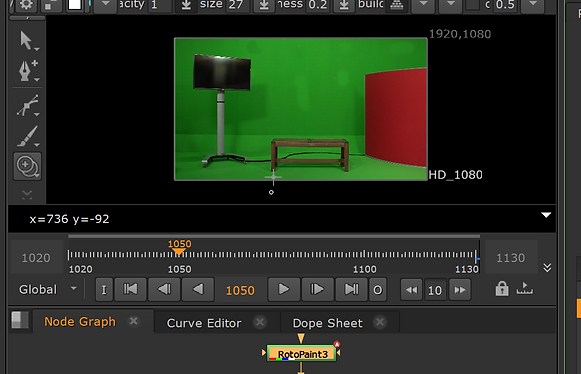
Task: Skip forward by frame increment
Action: (x=460, y=289)
